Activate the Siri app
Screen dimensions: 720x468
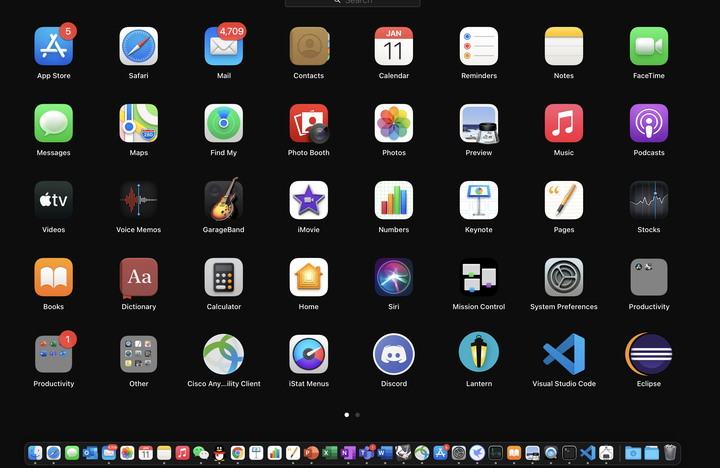pyautogui.click(x=394, y=277)
